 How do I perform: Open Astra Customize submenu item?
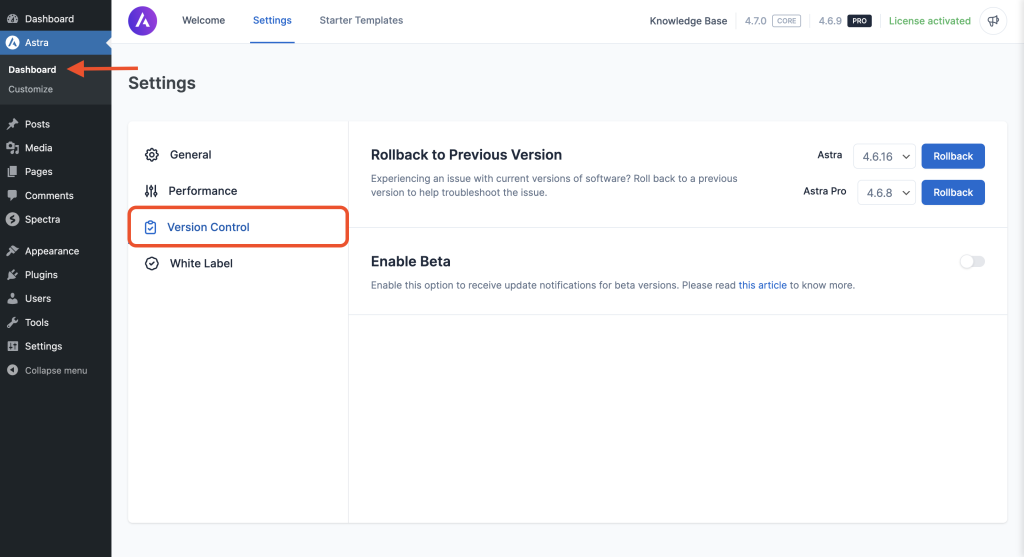point(31,89)
